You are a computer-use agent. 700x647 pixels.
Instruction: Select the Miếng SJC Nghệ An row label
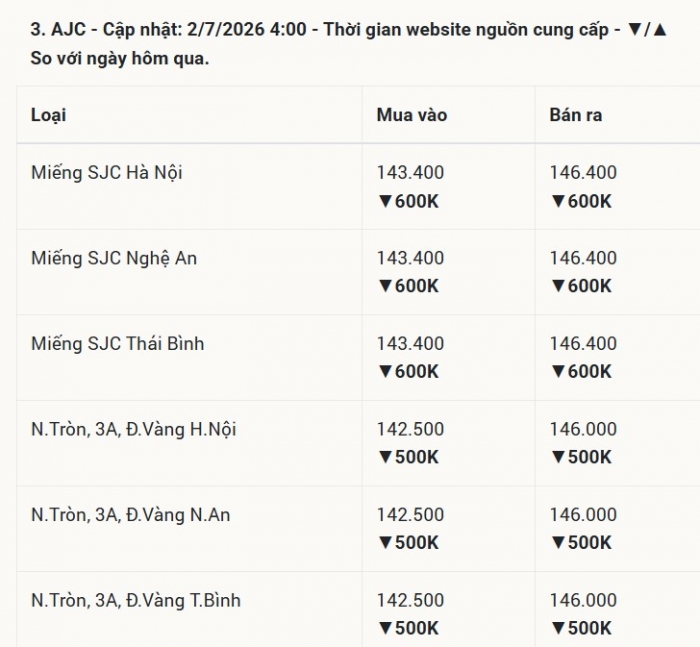114,259
